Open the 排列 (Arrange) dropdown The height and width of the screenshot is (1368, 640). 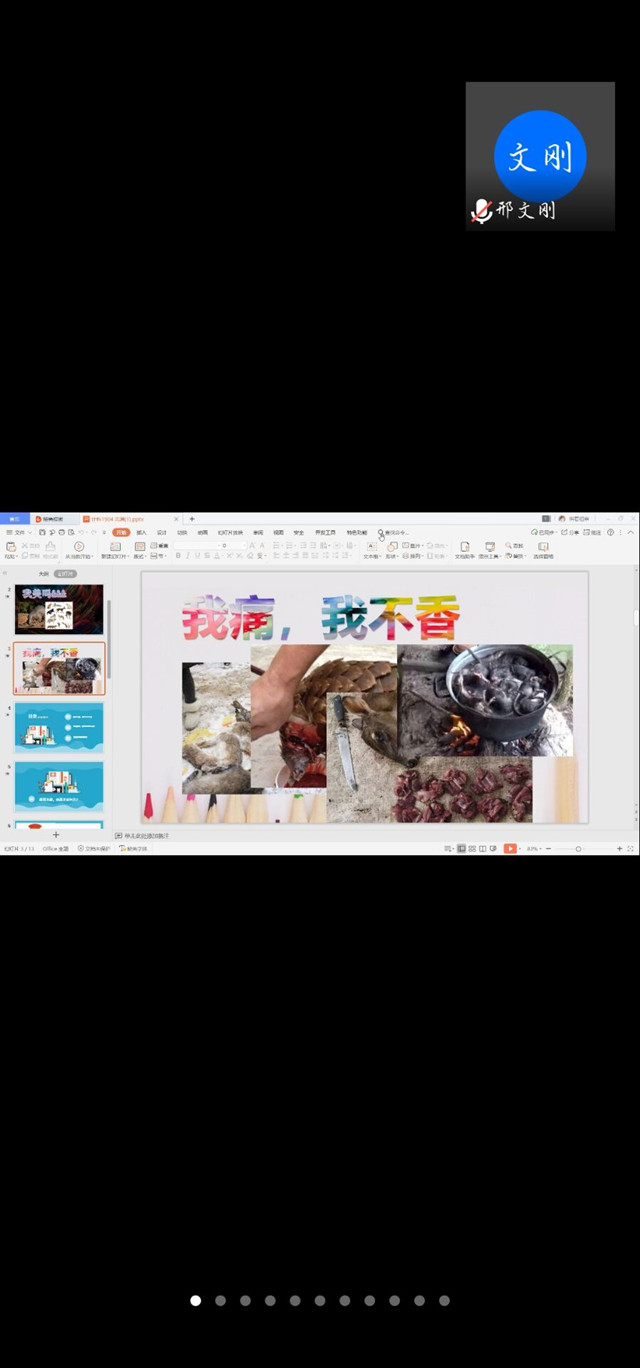(x=412, y=556)
